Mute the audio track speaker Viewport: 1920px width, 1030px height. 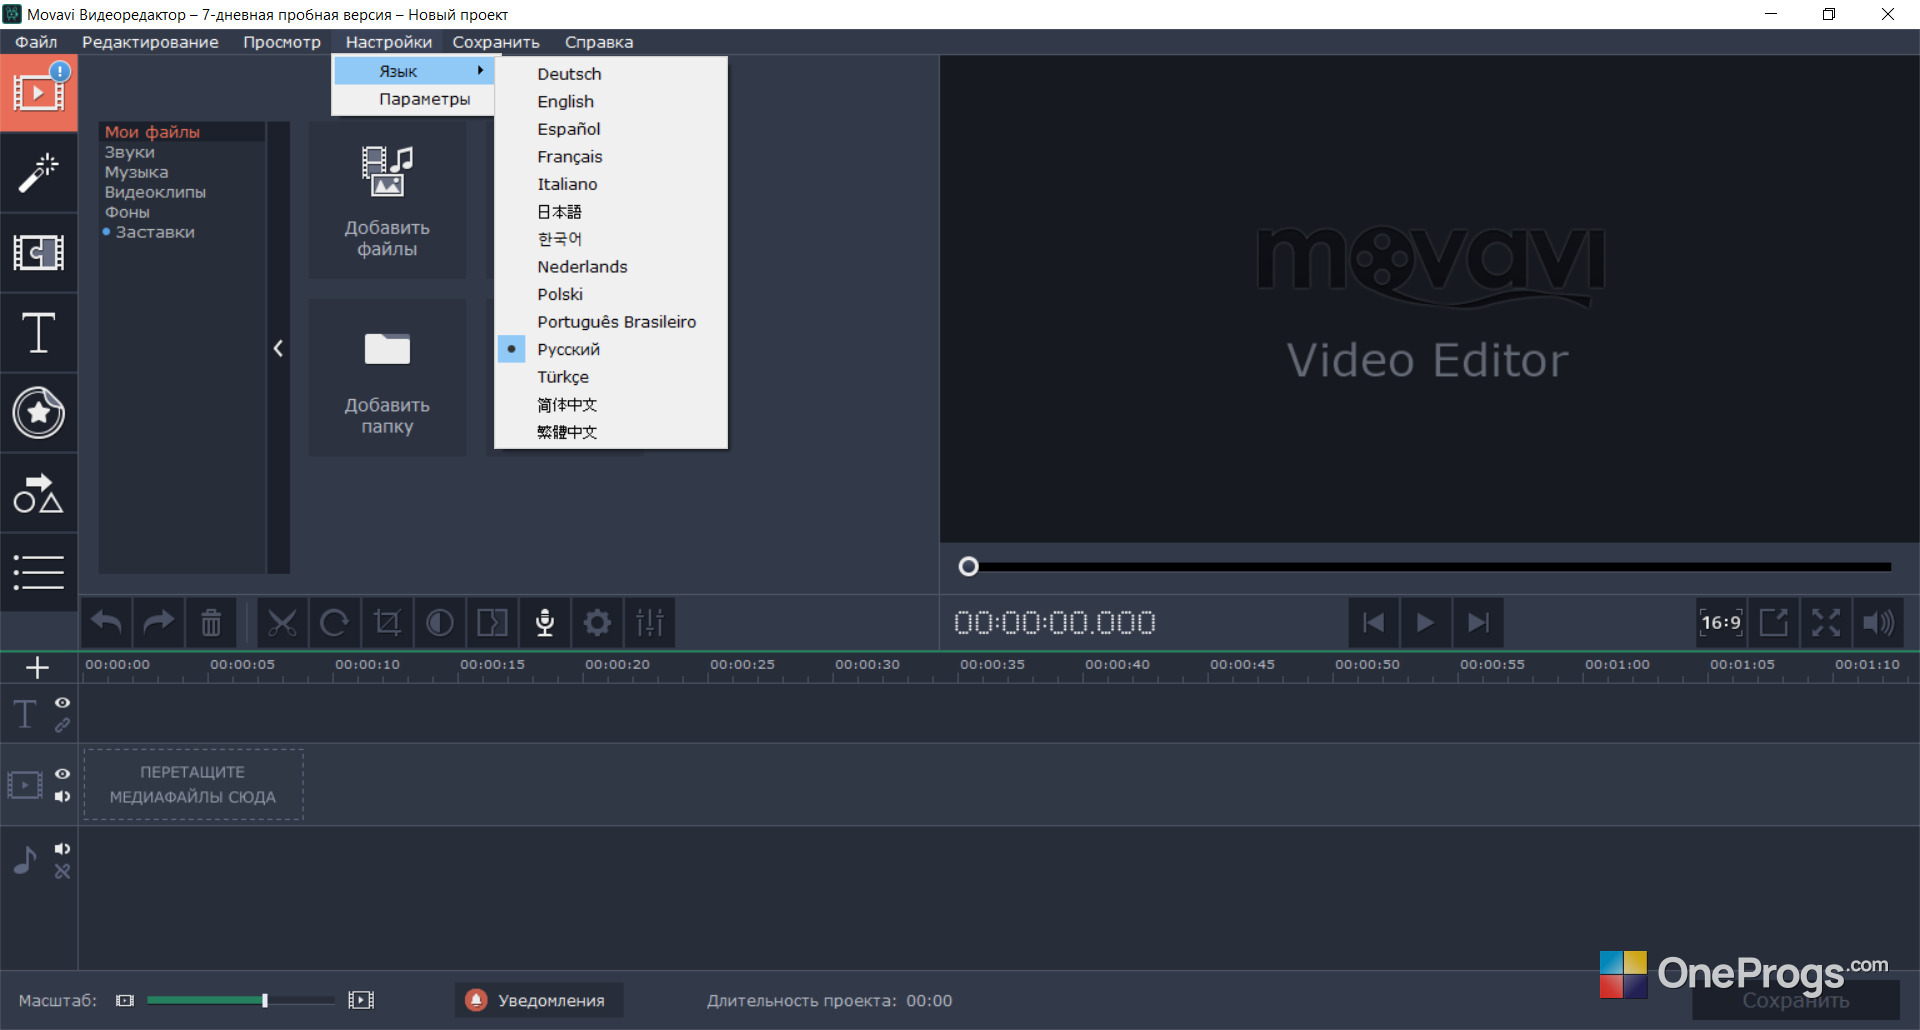point(62,849)
